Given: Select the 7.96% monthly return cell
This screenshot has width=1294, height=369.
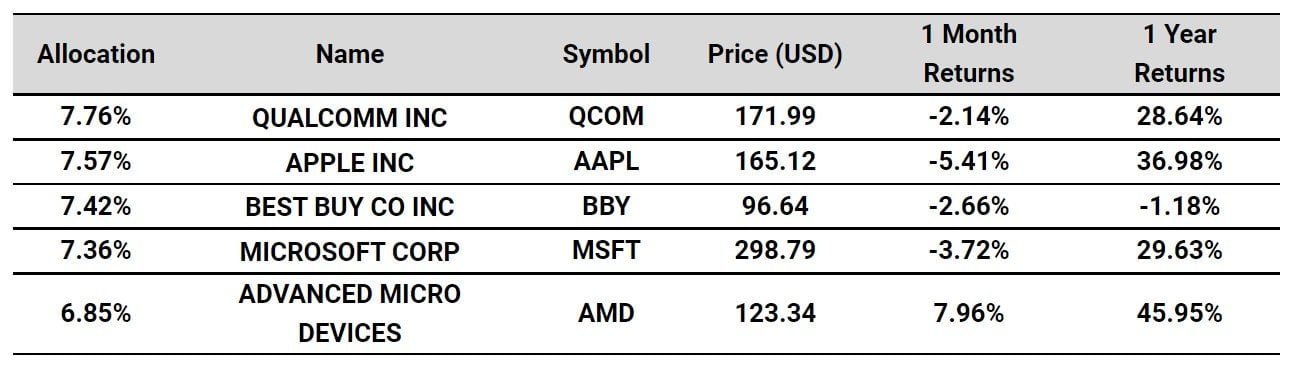Looking at the screenshot, I should [x=968, y=313].
